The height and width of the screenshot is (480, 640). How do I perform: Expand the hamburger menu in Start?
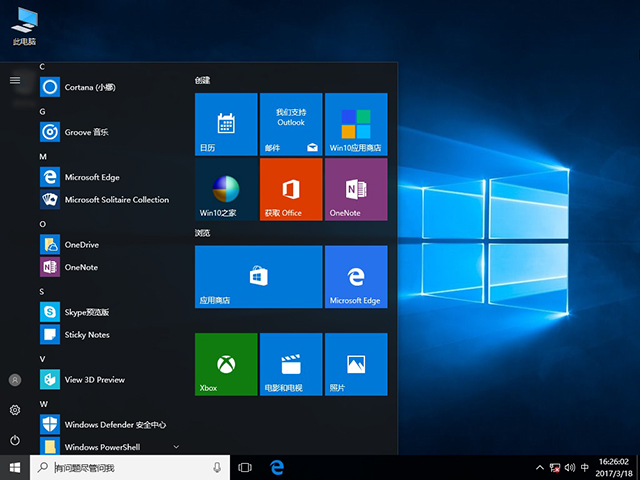15,80
